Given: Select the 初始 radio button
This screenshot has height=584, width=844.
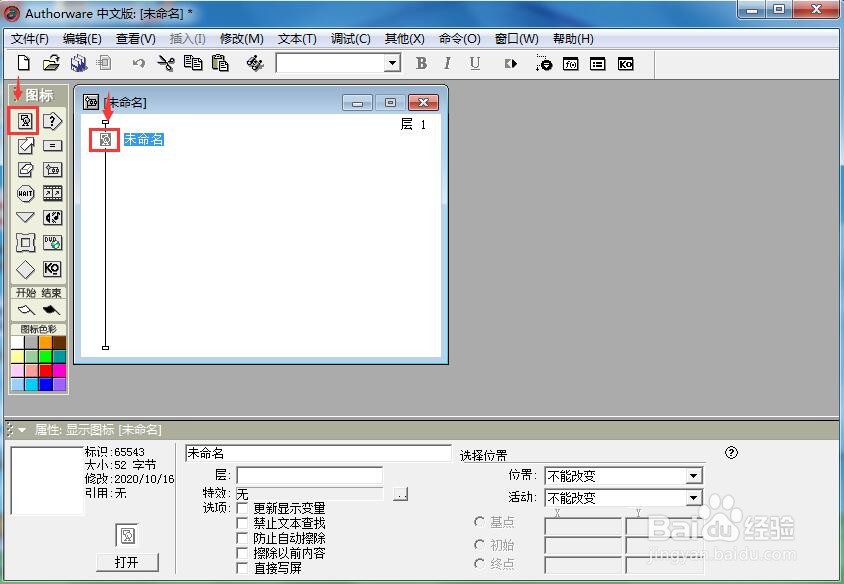Looking at the screenshot, I should pos(479,545).
